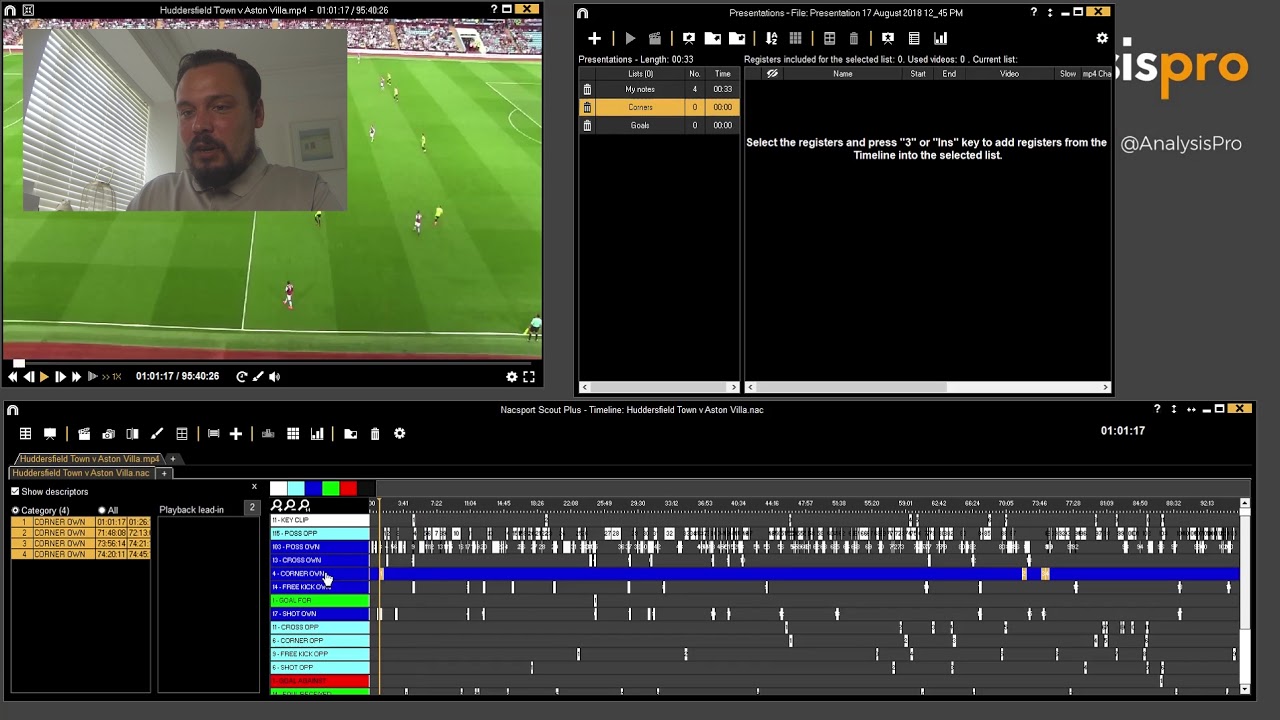
Task: Delete the Goals list via trash icon
Action: (587, 125)
